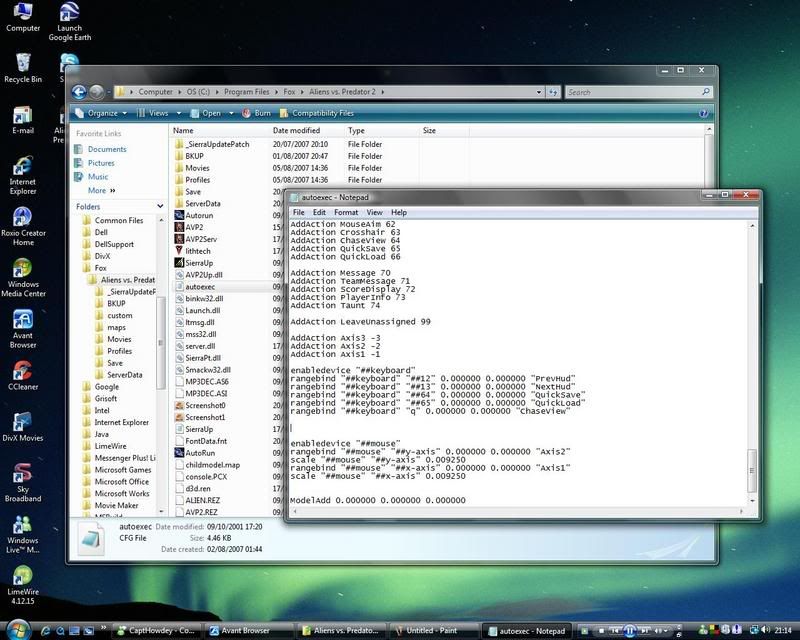Launch Internet Explorer from Quick Launch
Screen dimensions: 800x640
(x=45, y=631)
